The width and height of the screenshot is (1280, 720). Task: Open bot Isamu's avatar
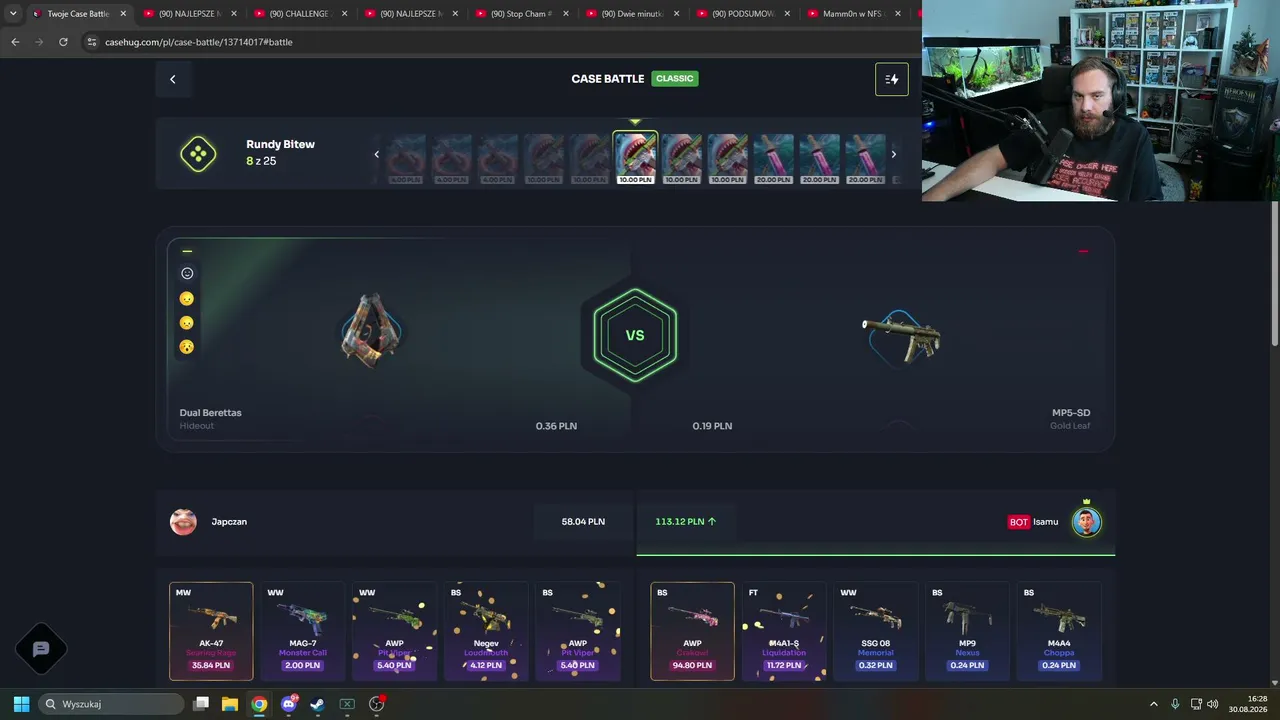1086,522
